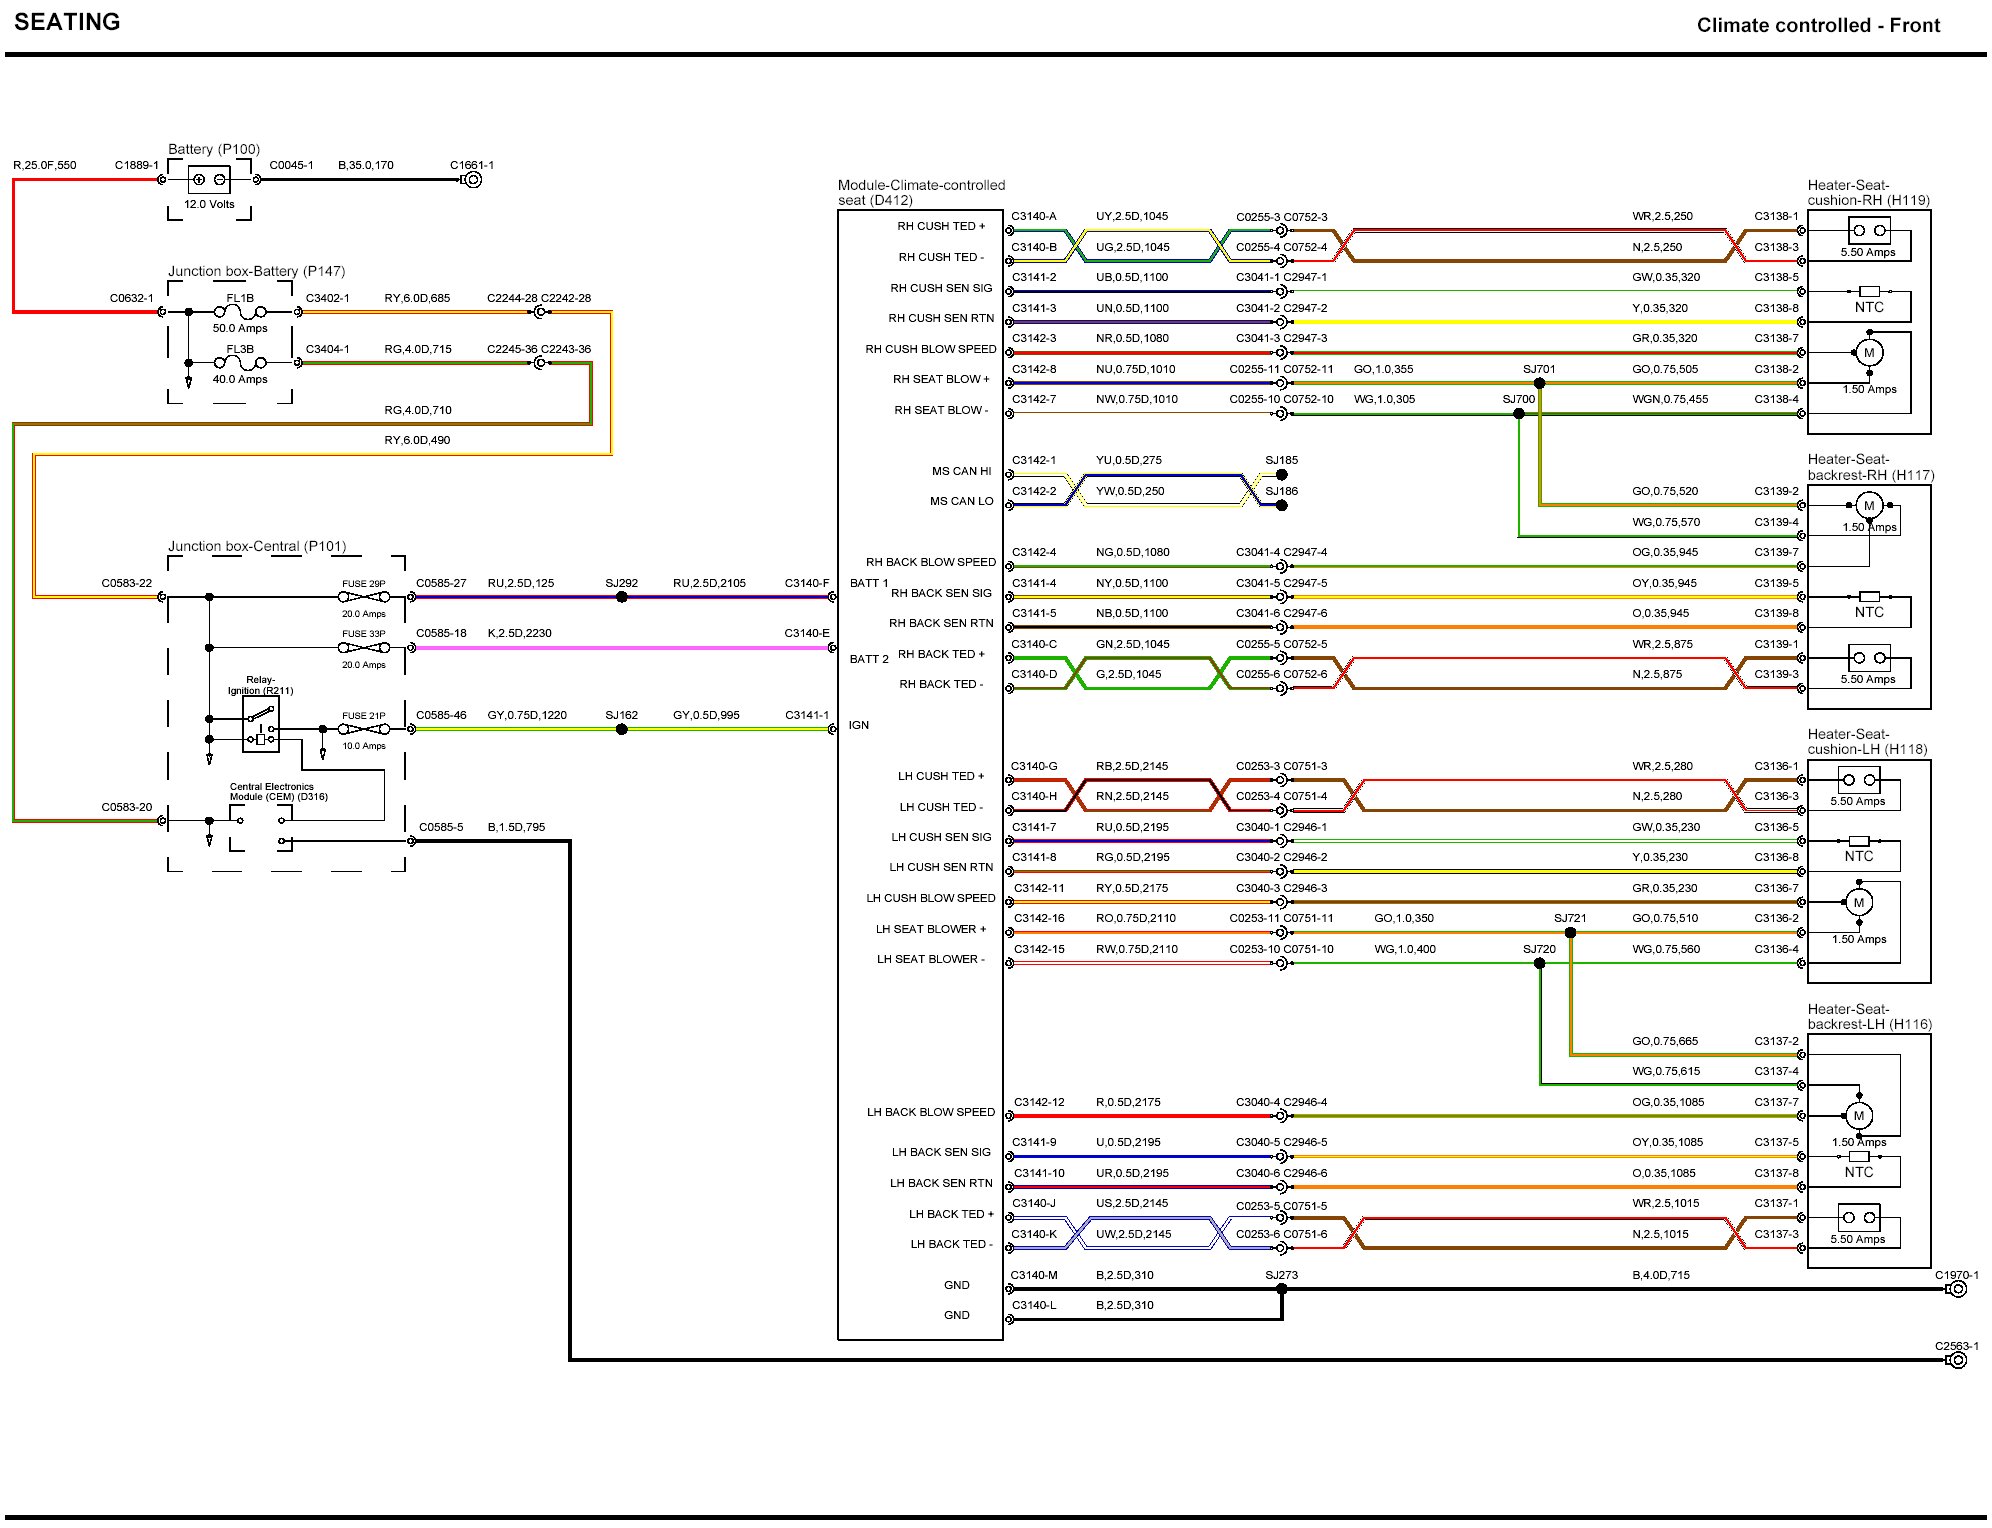Click the FUSE 21P 10 Amps symbol
Image resolution: width=1992 pixels, height=1528 pixels.
click(x=364, y=729)
